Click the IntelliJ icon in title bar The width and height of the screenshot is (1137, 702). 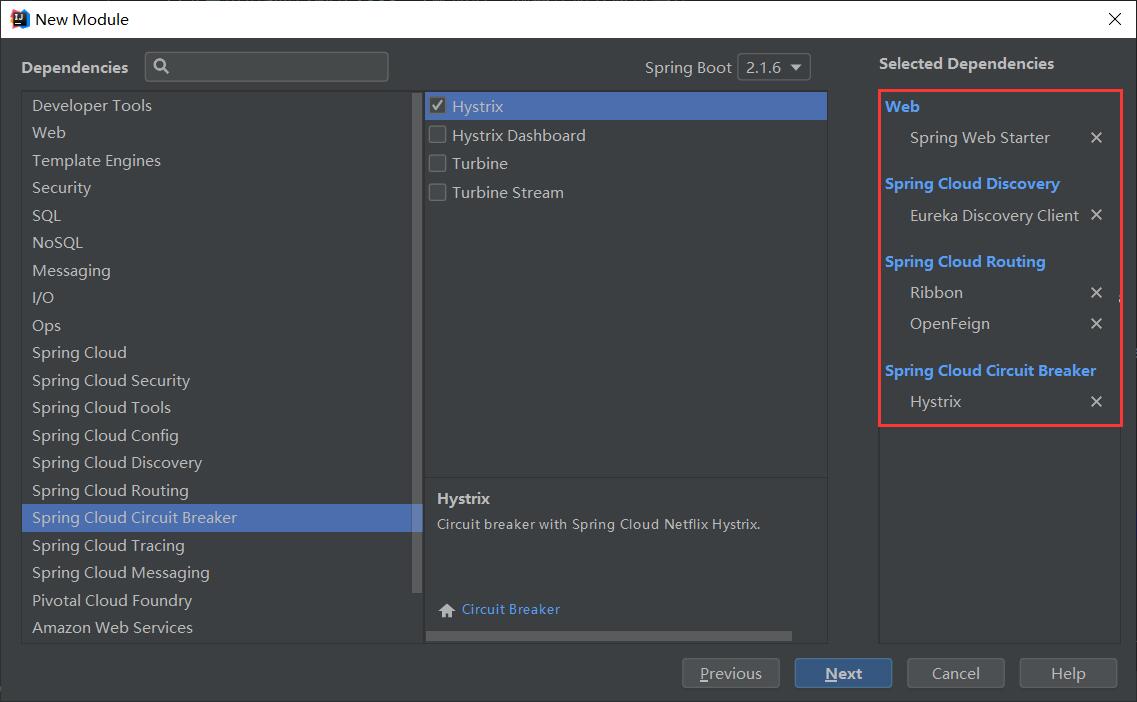click(x=20, y=19)
